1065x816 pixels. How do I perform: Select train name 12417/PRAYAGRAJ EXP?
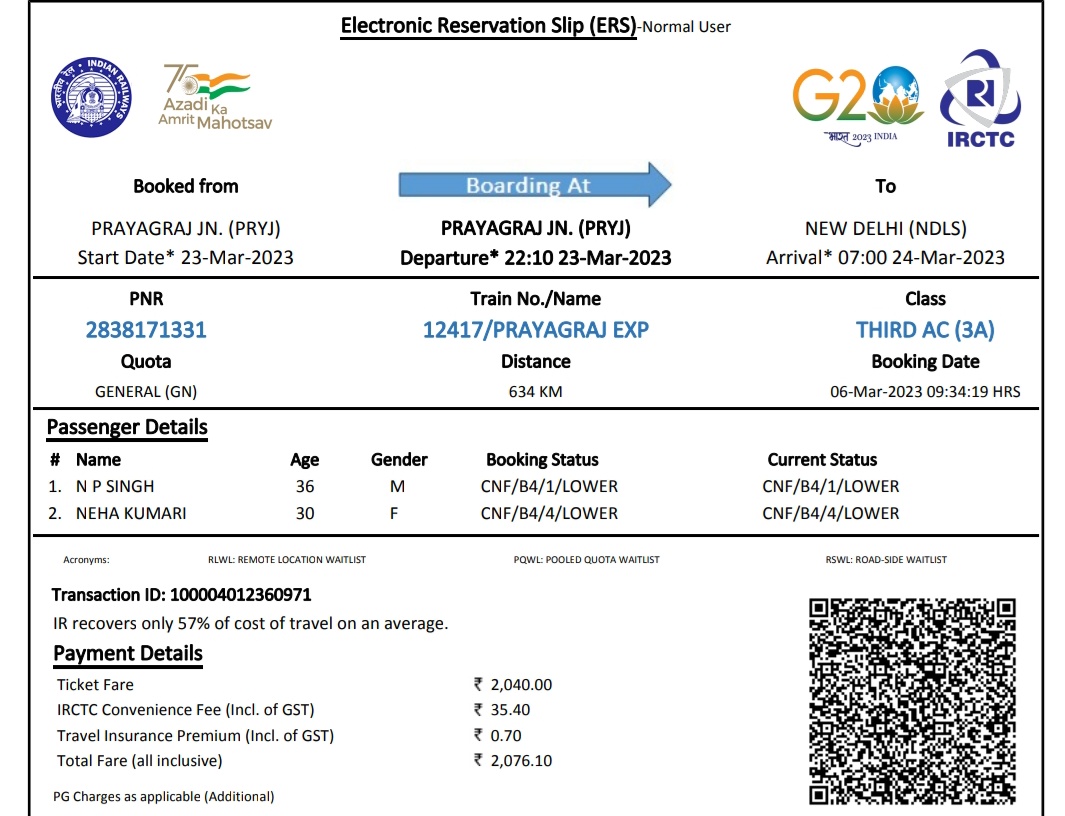(536, 330)
